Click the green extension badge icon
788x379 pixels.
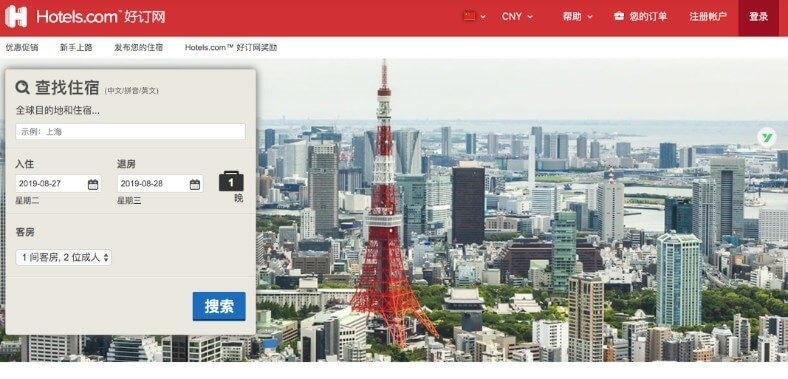pyautogui.click(x=767, y=137)
